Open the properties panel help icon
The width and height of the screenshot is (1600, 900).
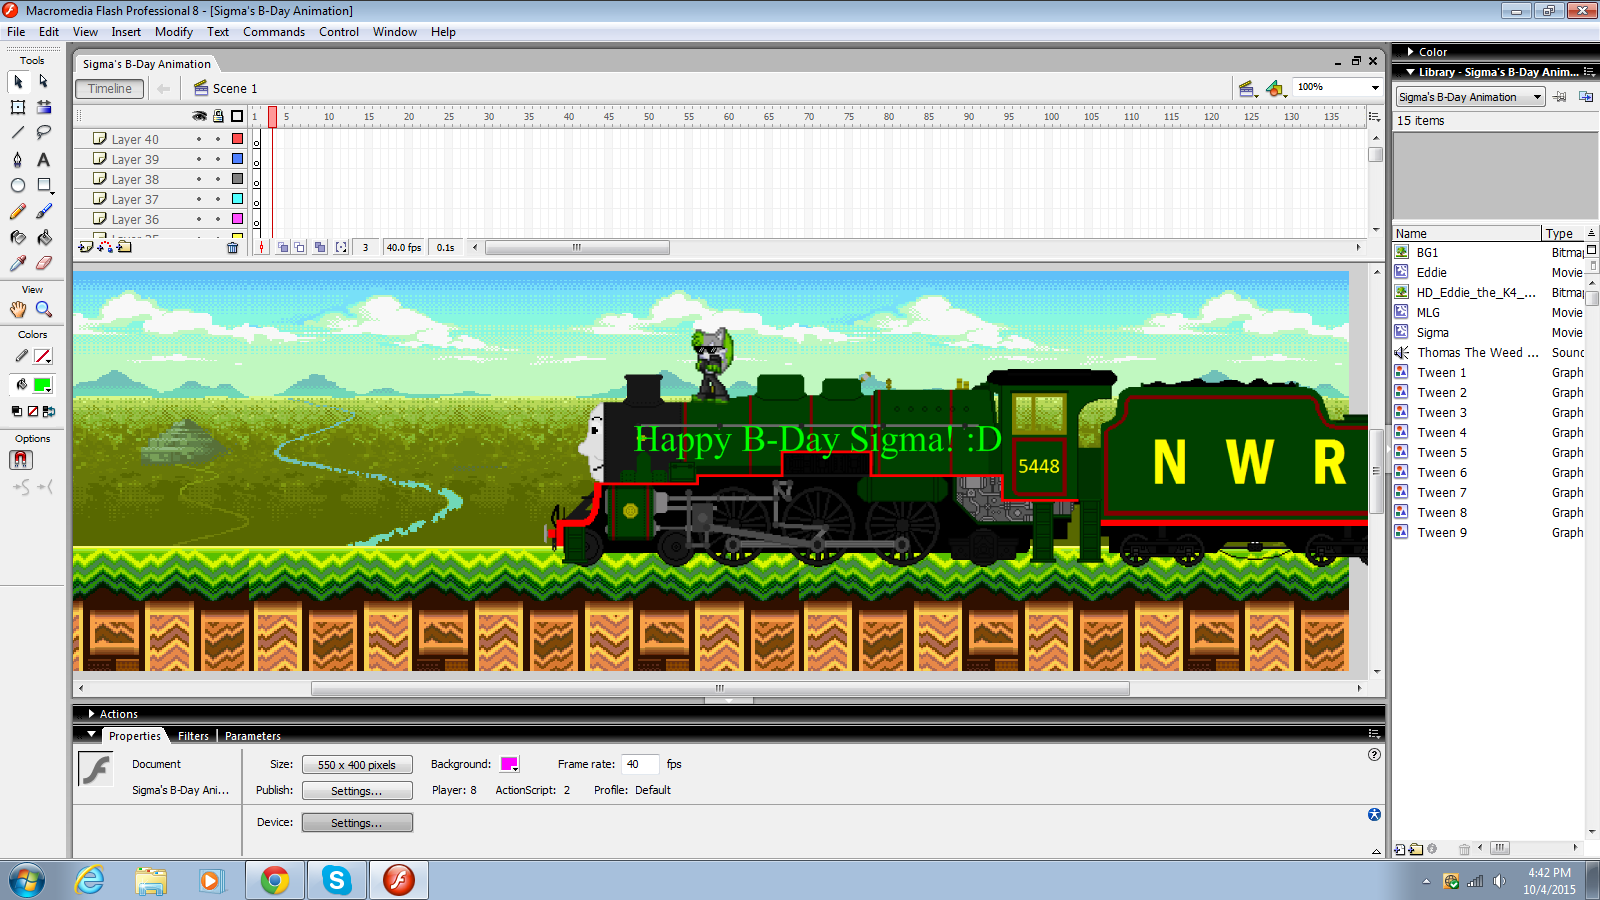click(x=1374, y=755)
